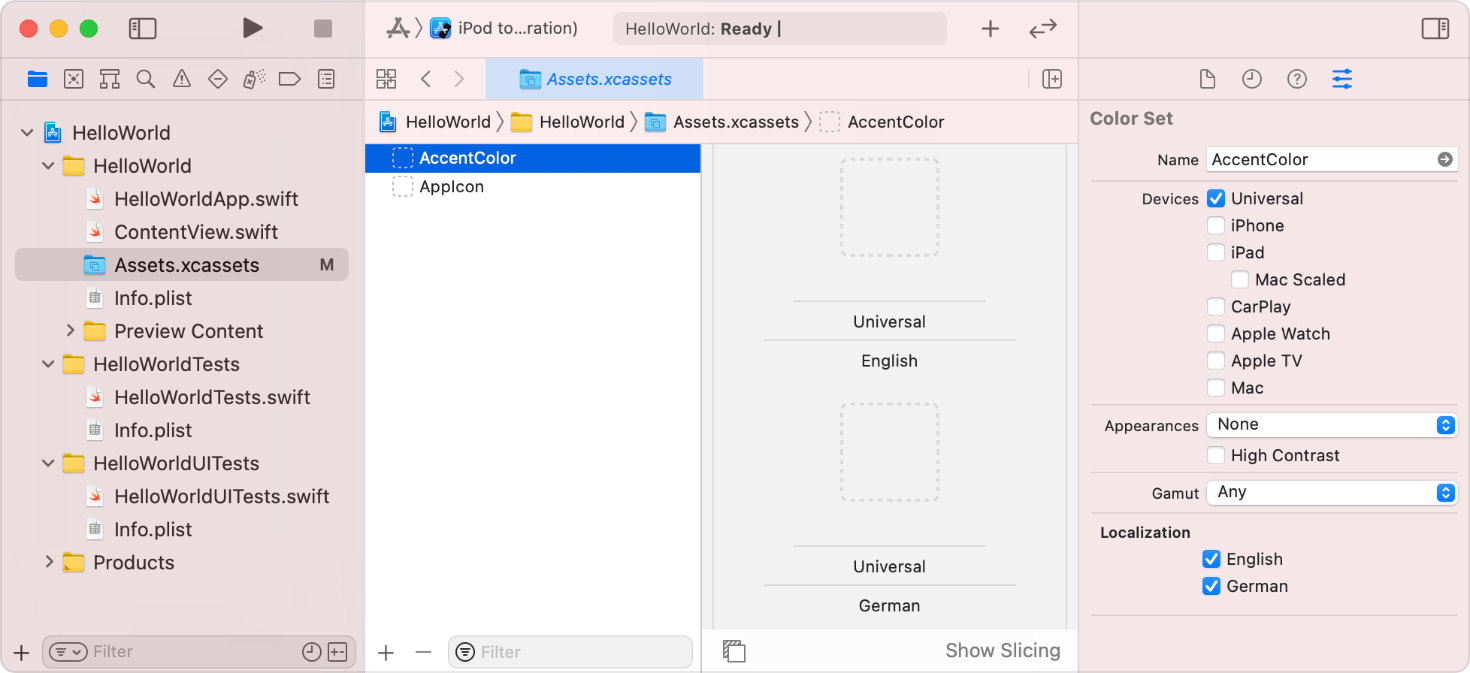Show the File inspector
This screenshot has height=673, width=1470.
point(1207,78)
